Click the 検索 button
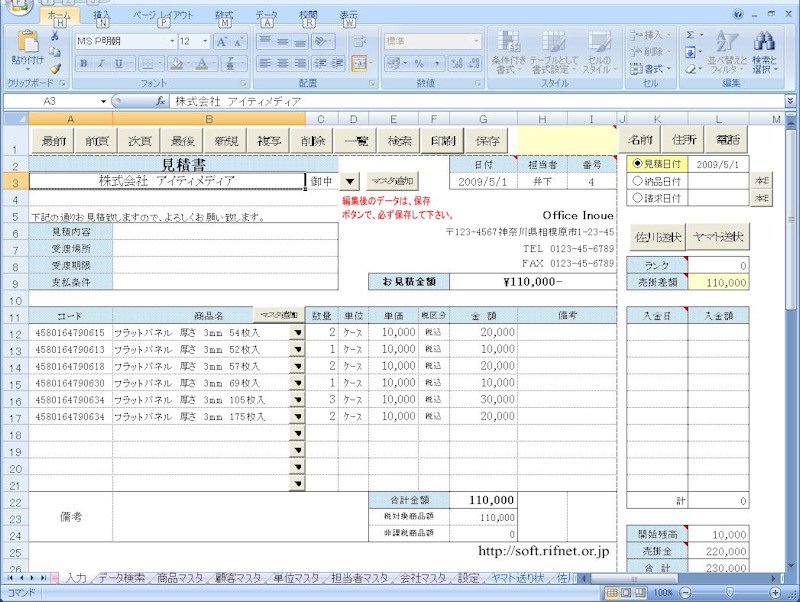Image resolution: width=800 pixels, height=602 pixels. 399,141
